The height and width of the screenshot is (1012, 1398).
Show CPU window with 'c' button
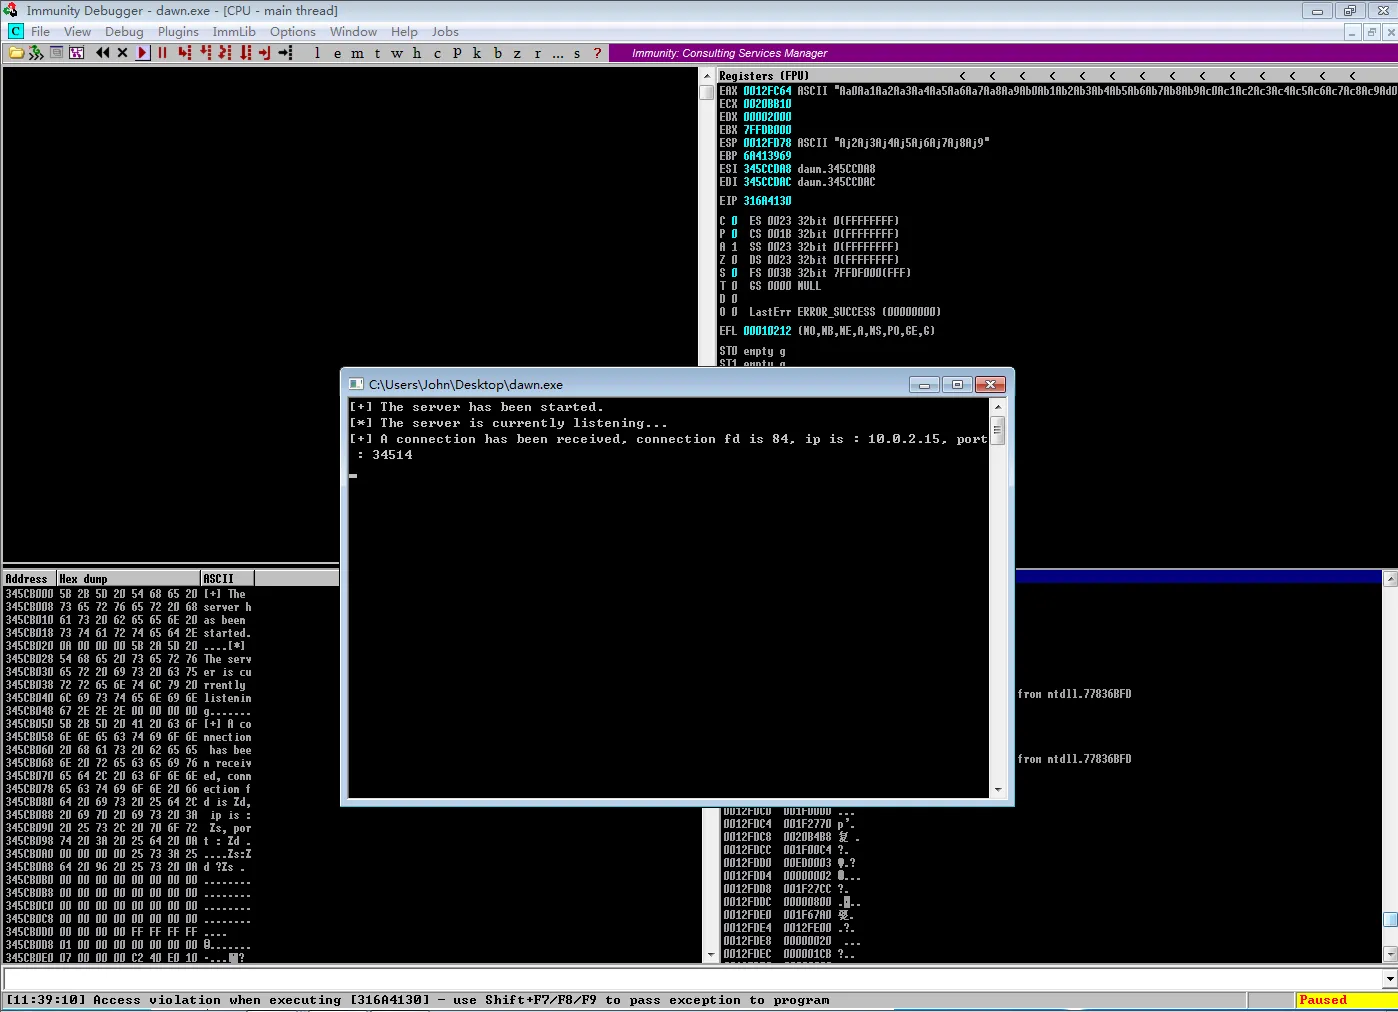[x=438, y=53]
